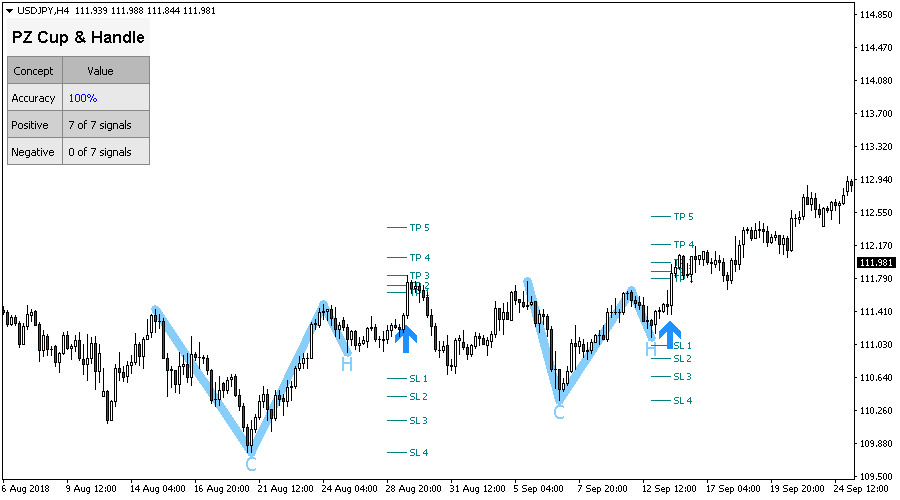900x500 pixels.
Task: Click the '28 Aug 20:00' time label
Action: click(x=413, y=489)
